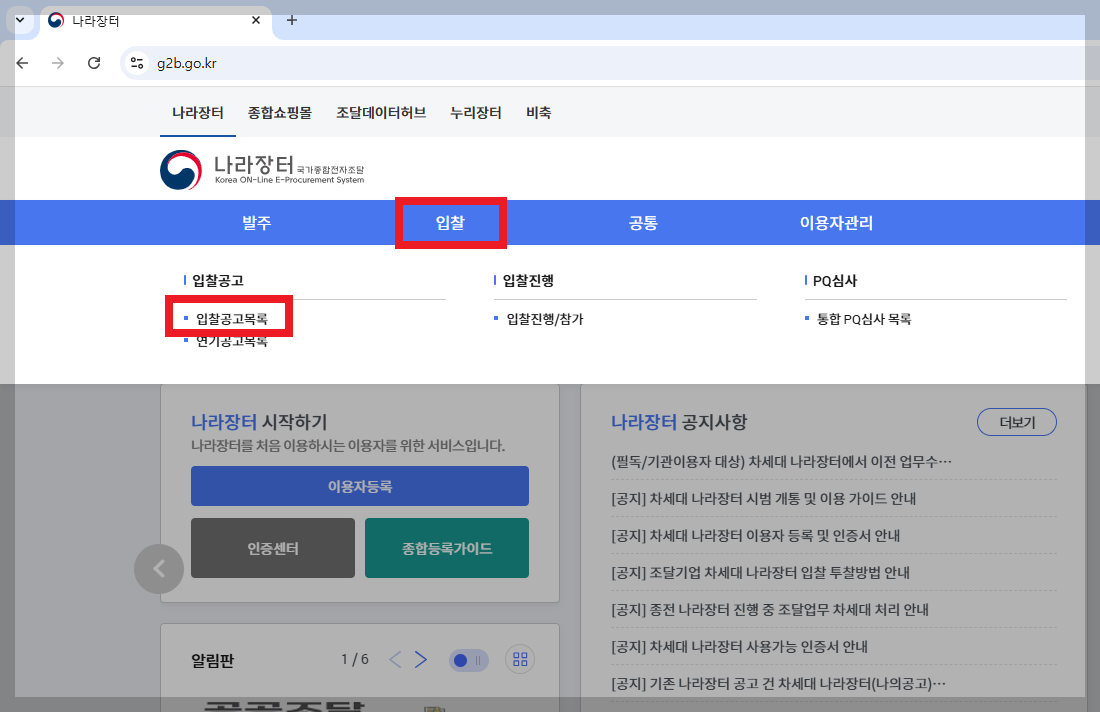Image resolution: width=1100 pixels, height=712 pixels.
Task: Open 입찰공고목록 submenu link
Action: tap(232, 319)
